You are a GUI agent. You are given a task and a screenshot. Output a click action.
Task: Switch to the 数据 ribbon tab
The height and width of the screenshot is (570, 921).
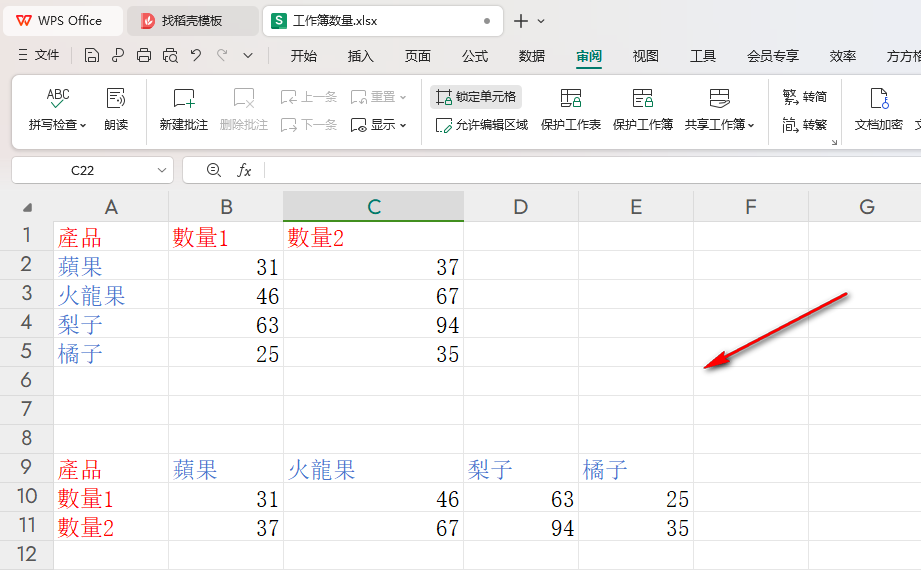coord(532,56)
